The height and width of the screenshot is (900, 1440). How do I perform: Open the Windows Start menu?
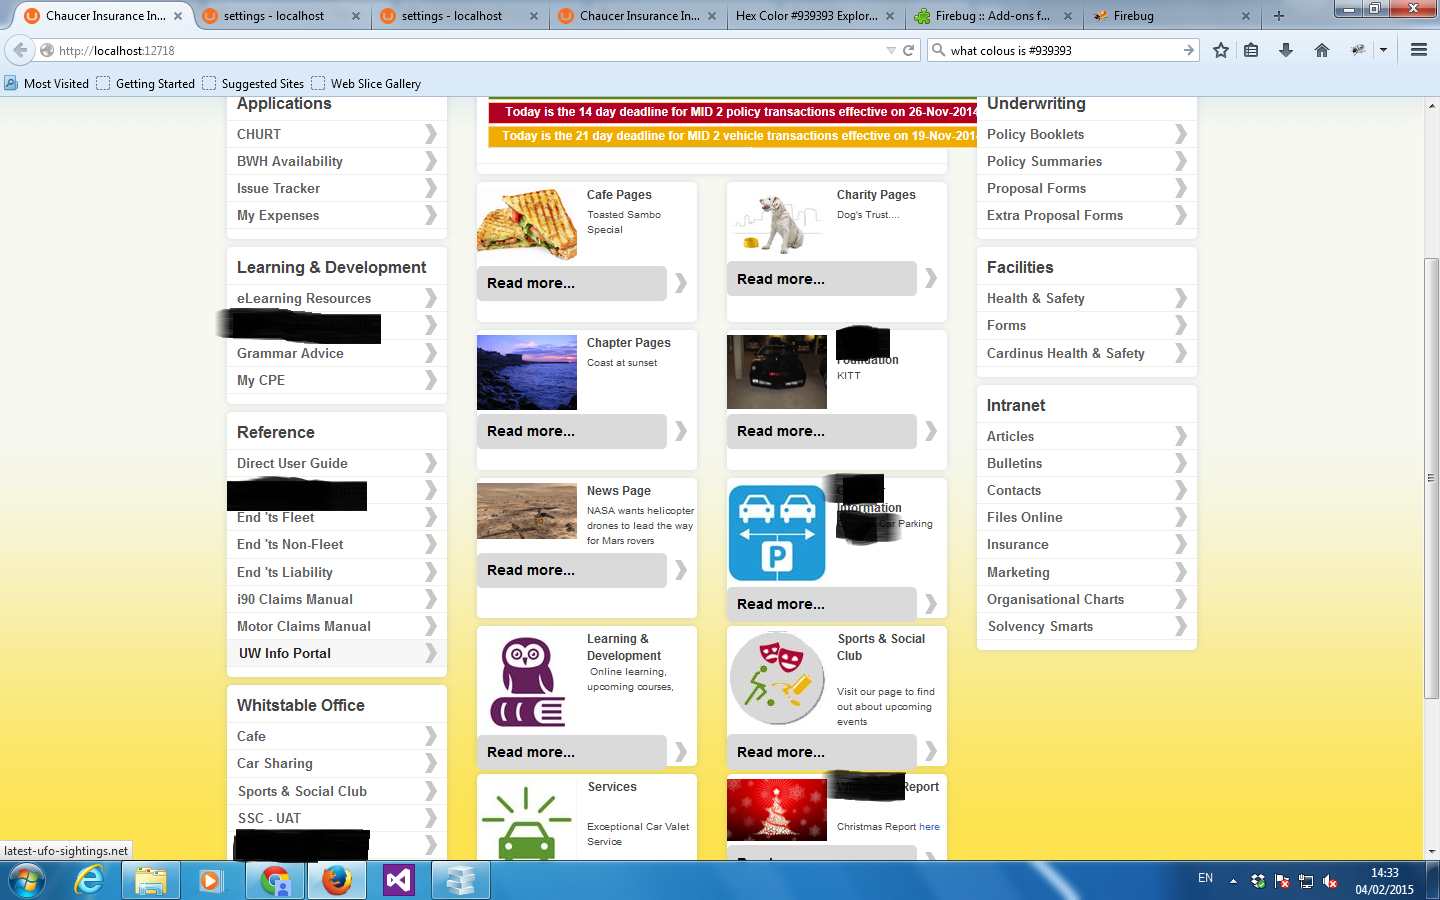click(x=27, y=881)
